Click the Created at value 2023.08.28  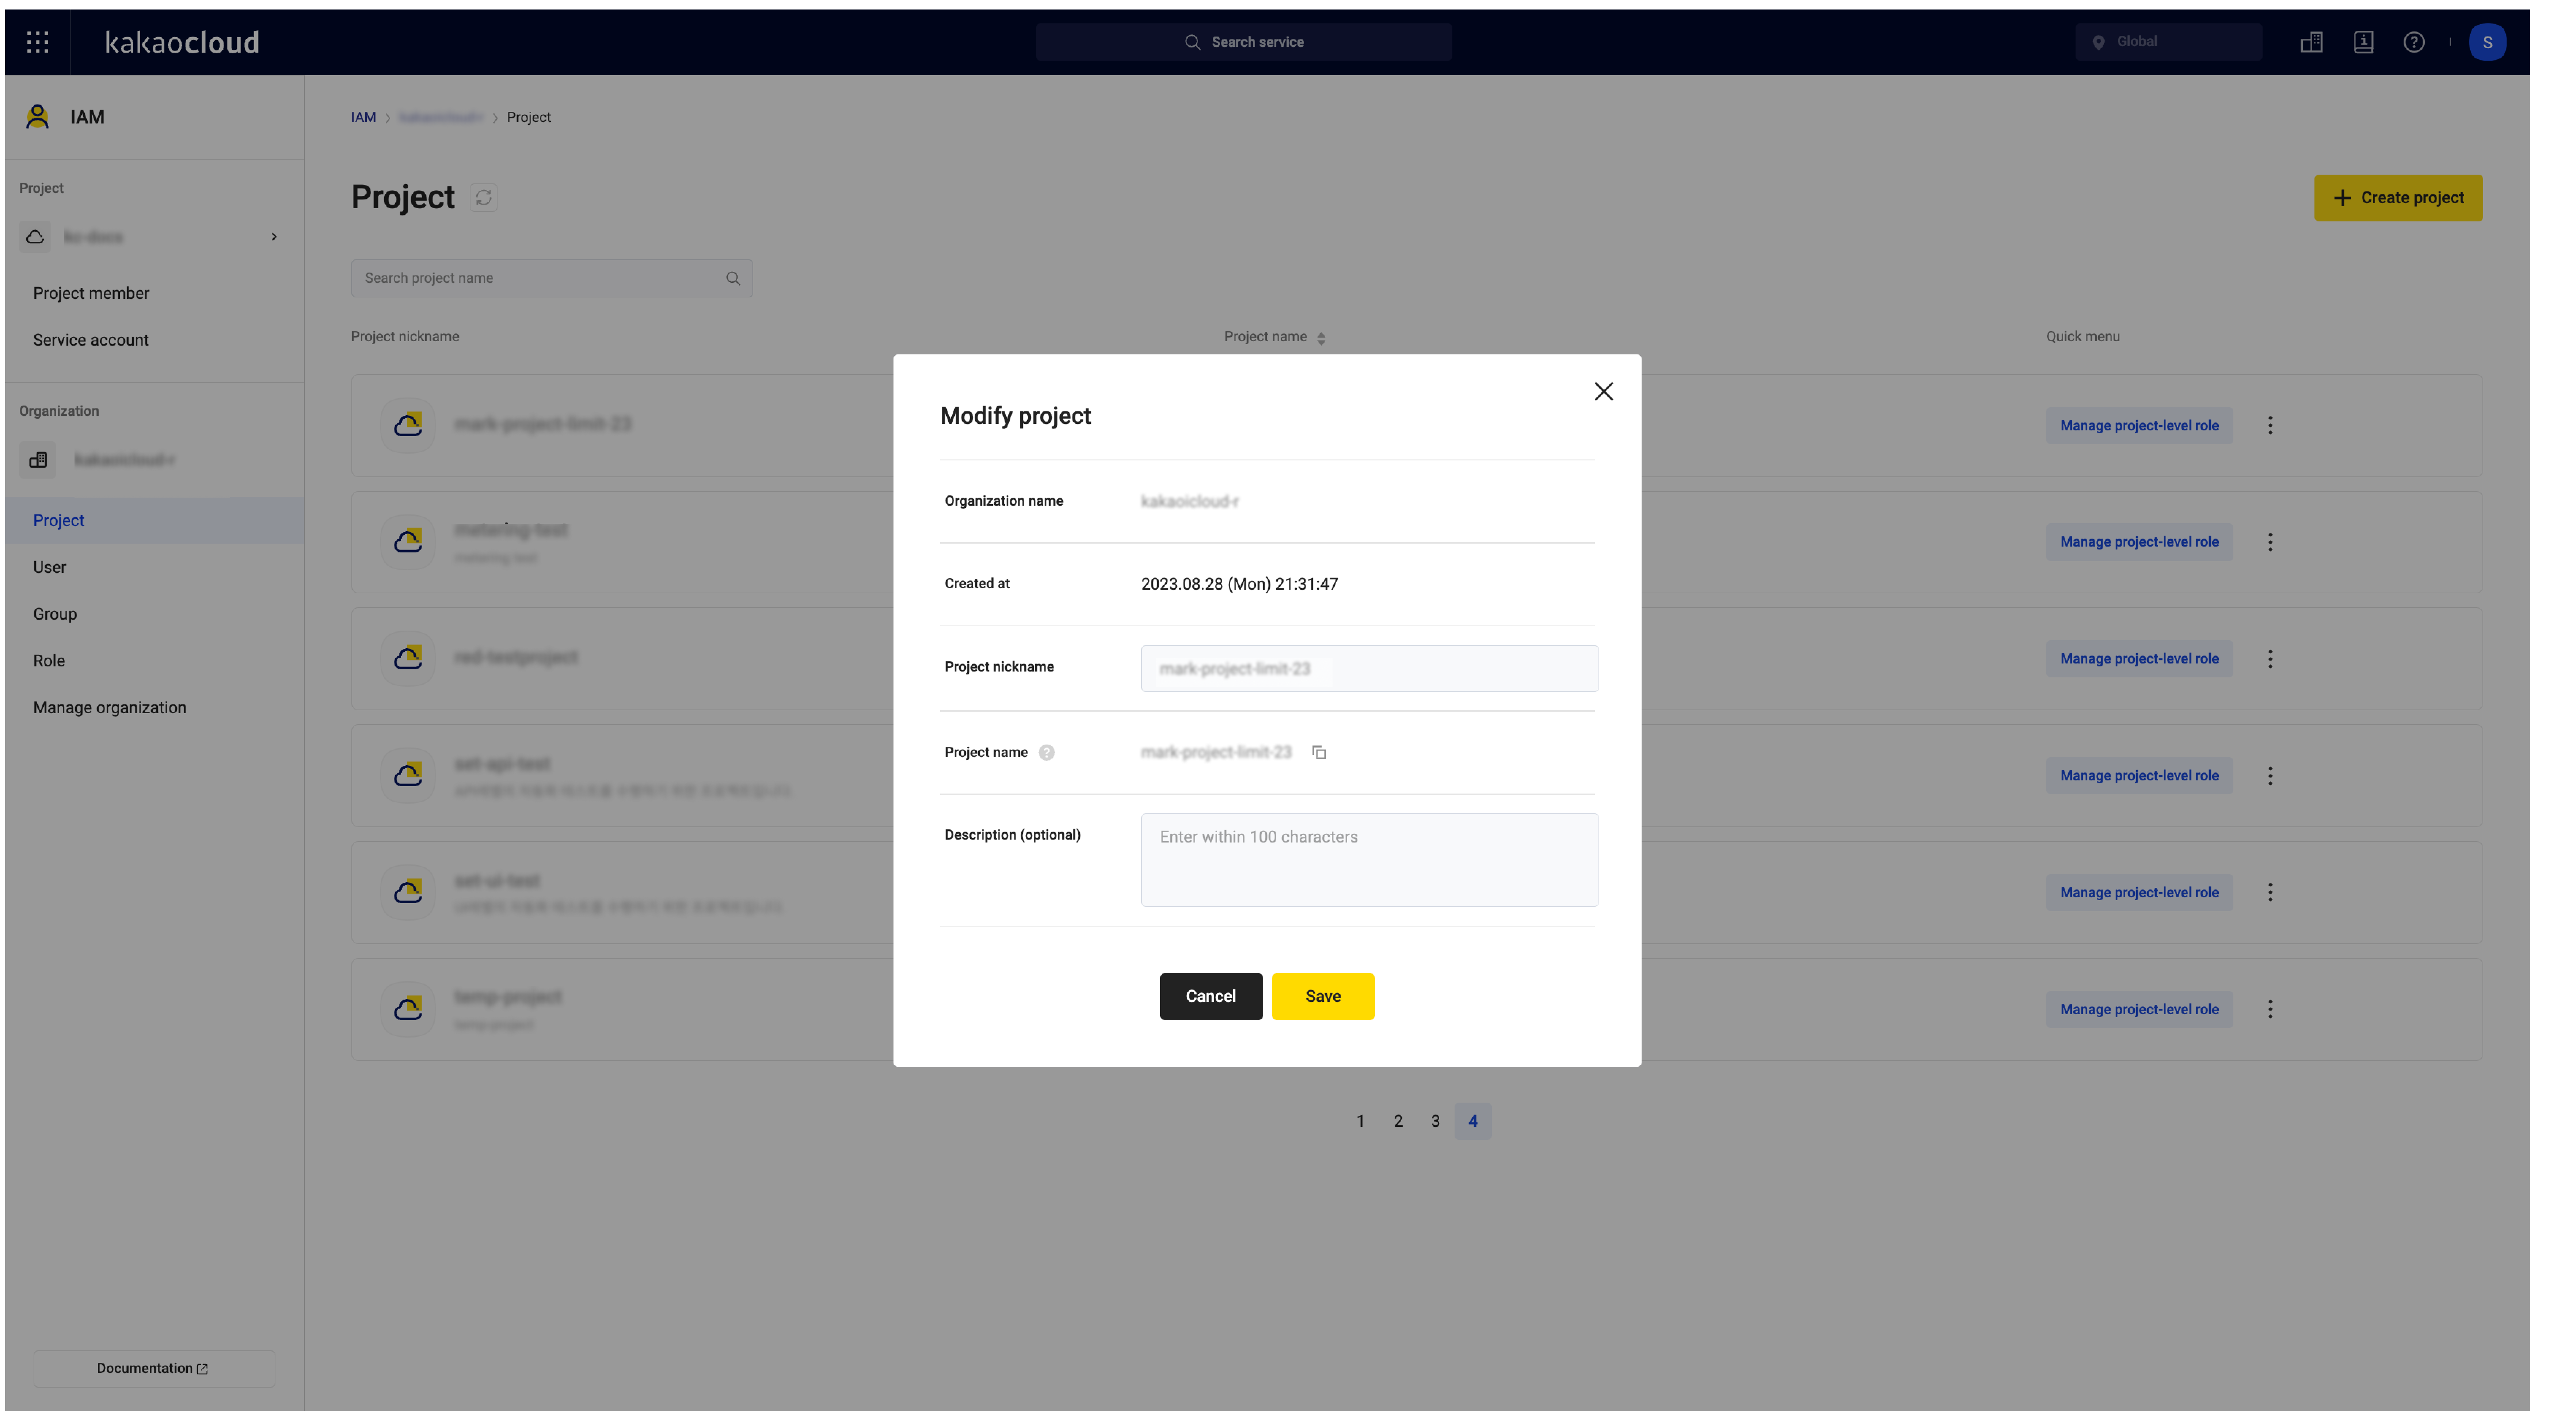(1239, 584)
